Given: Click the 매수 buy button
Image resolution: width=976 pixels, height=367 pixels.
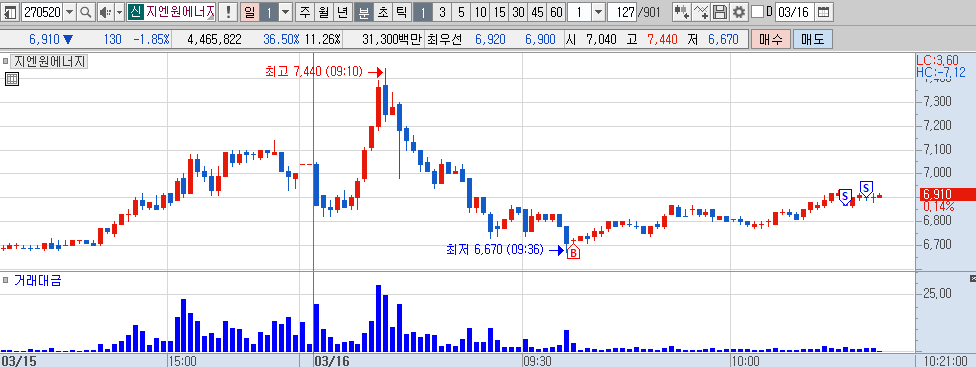Looking at the screenshot, I should pos(771,40).
